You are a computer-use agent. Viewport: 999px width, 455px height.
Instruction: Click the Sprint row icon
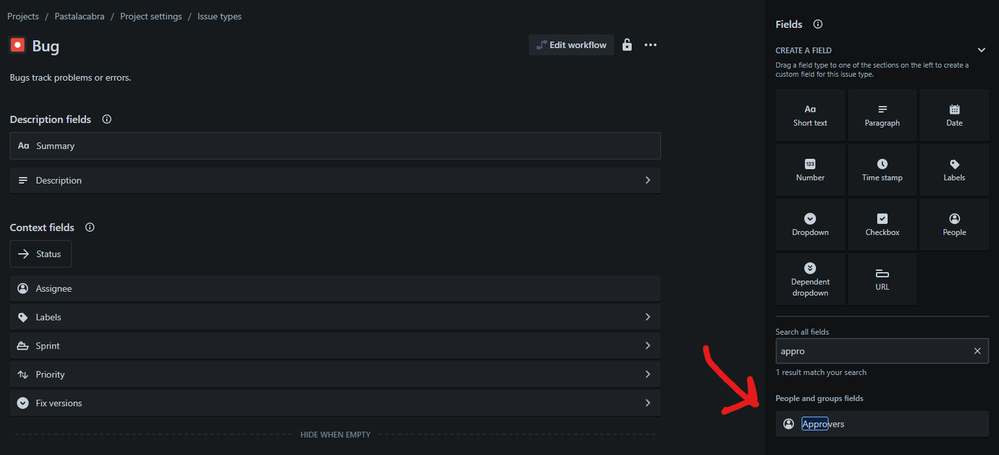[23, 346]
